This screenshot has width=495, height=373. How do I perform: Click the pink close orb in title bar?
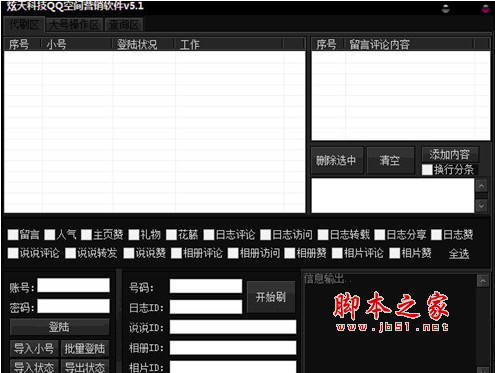pos(486,9)
